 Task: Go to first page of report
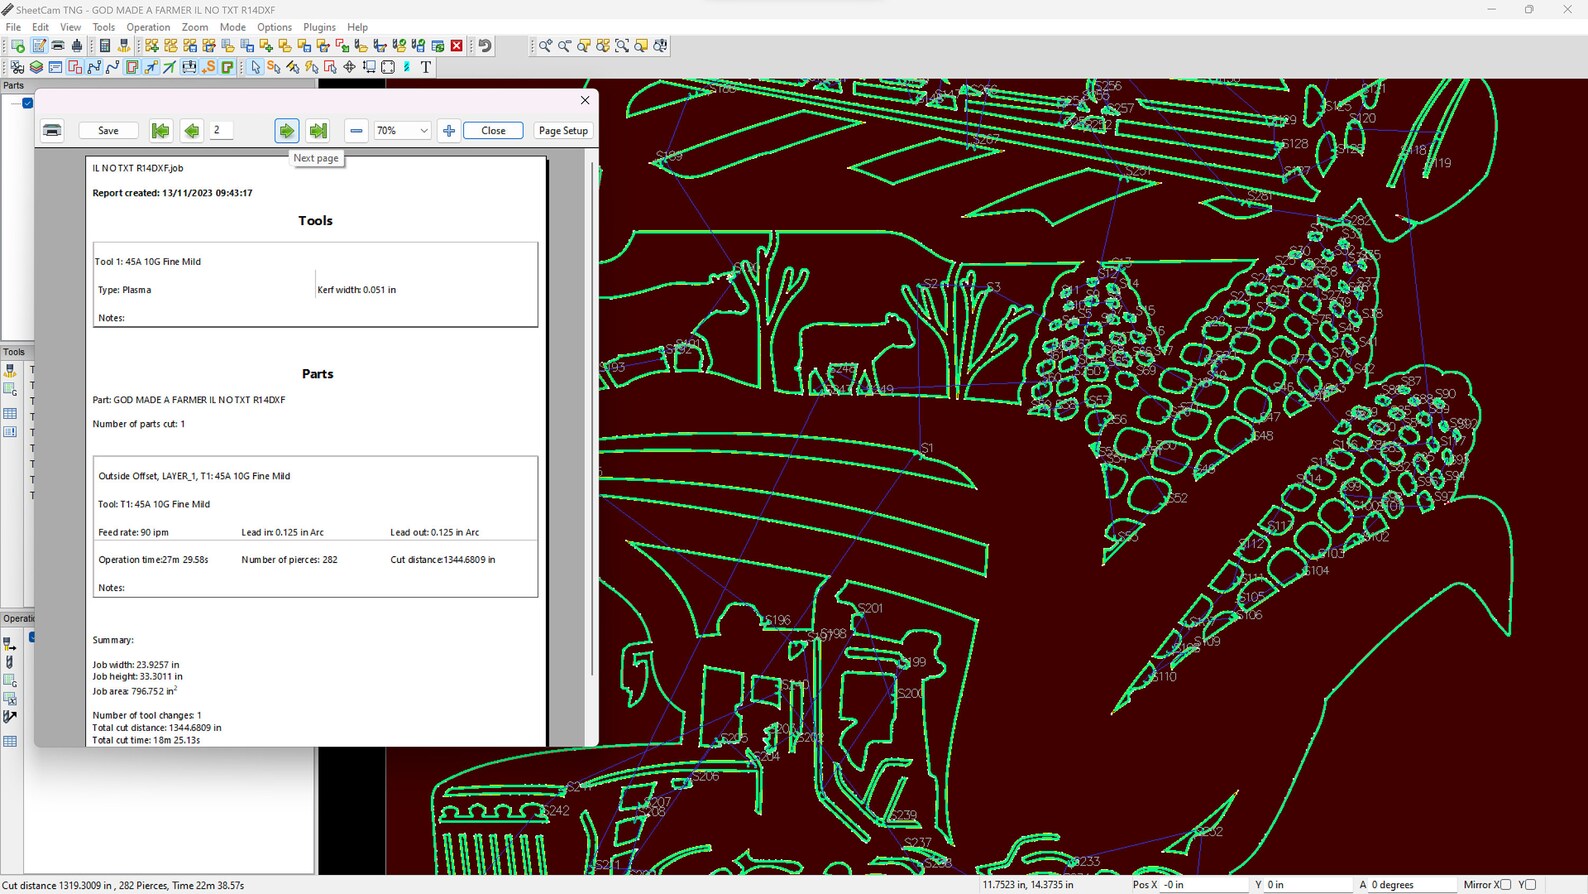pos(160,131)
